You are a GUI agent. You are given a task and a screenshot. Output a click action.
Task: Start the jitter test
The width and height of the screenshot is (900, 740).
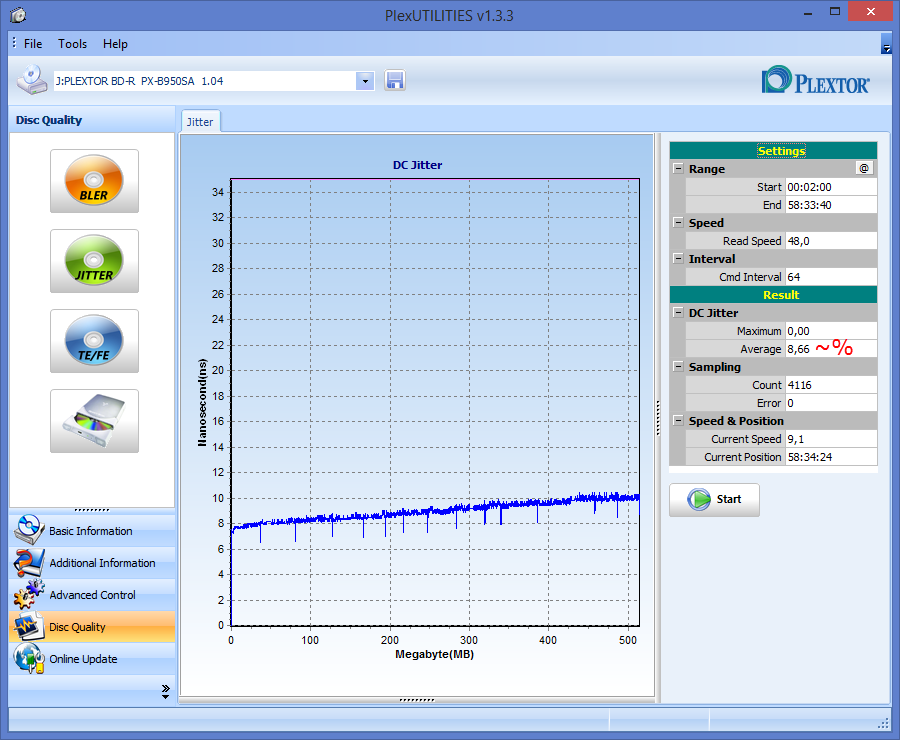tap(714, 499)
